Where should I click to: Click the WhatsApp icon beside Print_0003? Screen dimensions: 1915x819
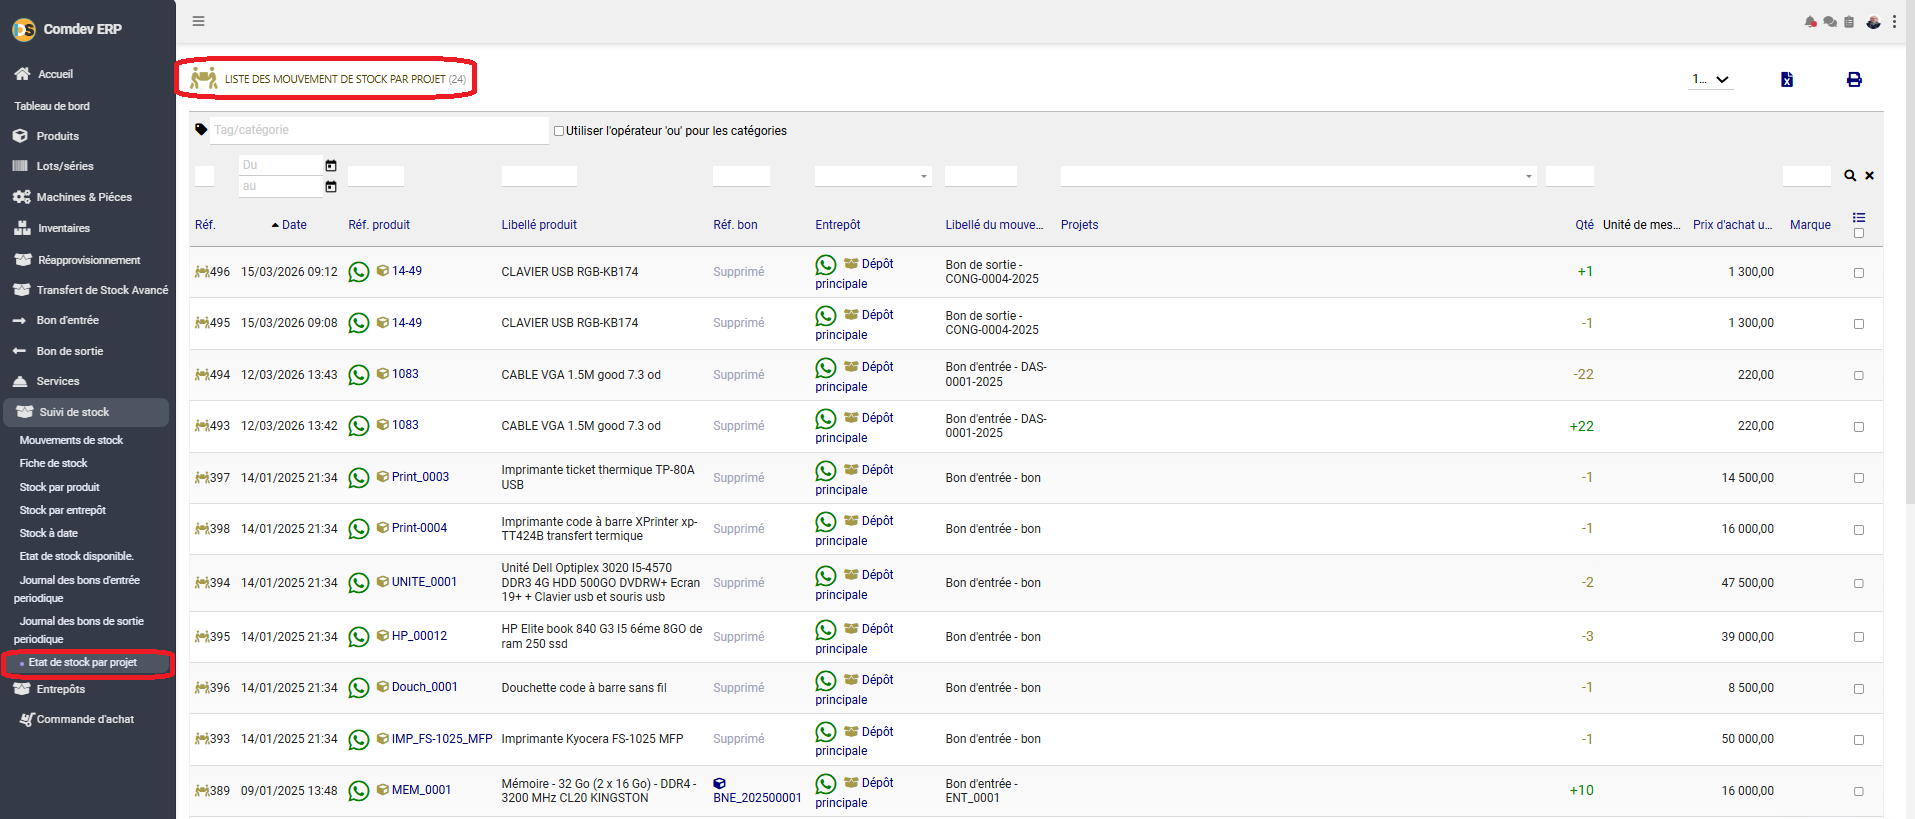(x=359, y=478)
